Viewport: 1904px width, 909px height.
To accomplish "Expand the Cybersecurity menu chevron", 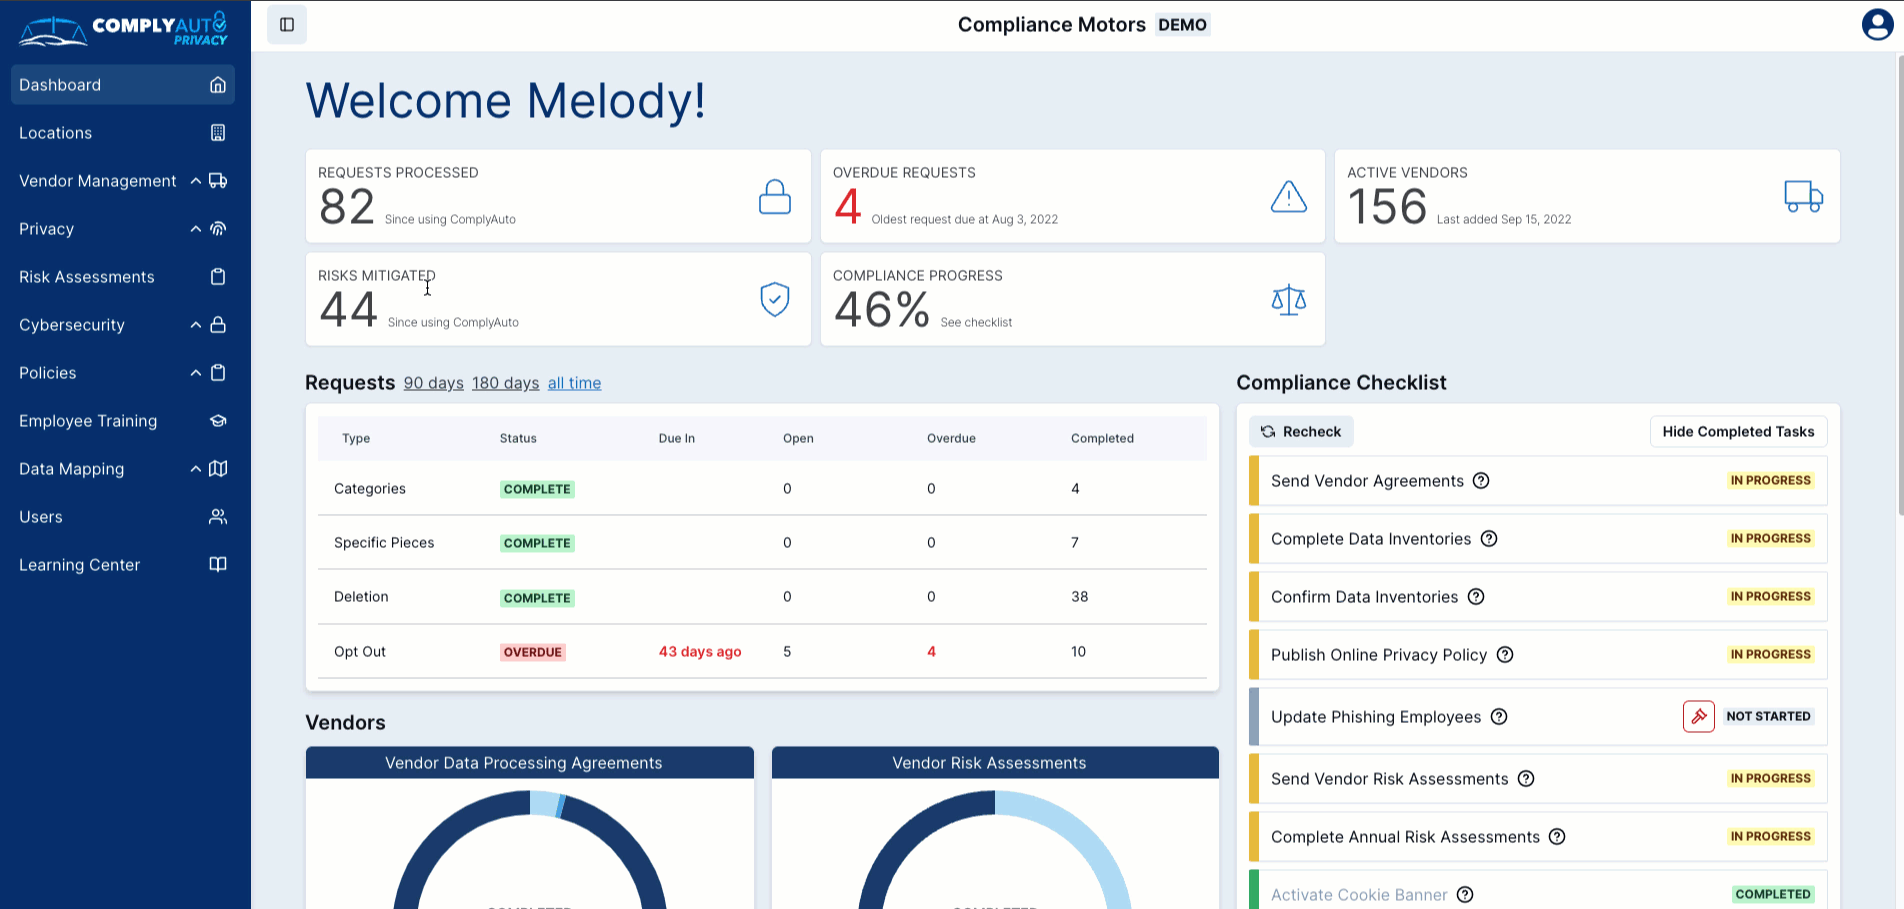I will click(196, 325).
